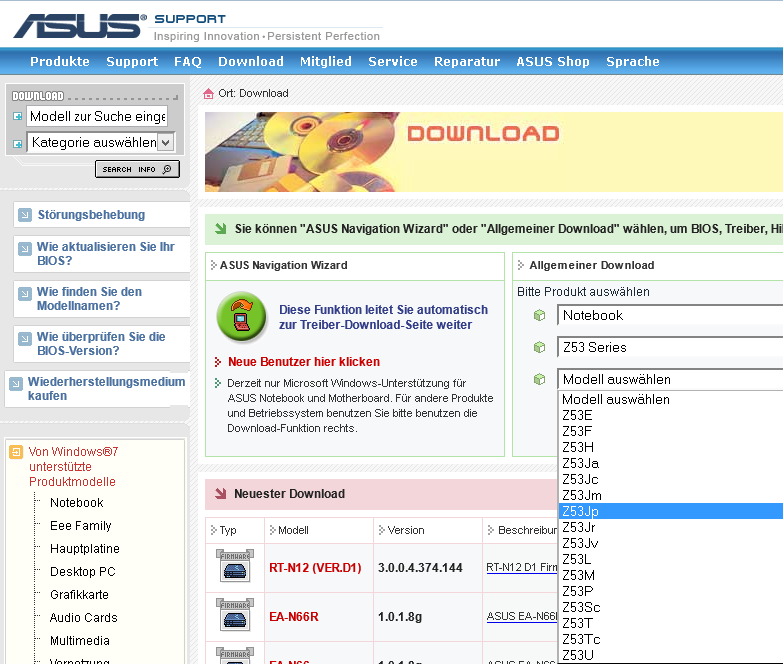The image size is (784, 671).
Task: Select Hauptplatine in product tree
Action: click(84, 548)
